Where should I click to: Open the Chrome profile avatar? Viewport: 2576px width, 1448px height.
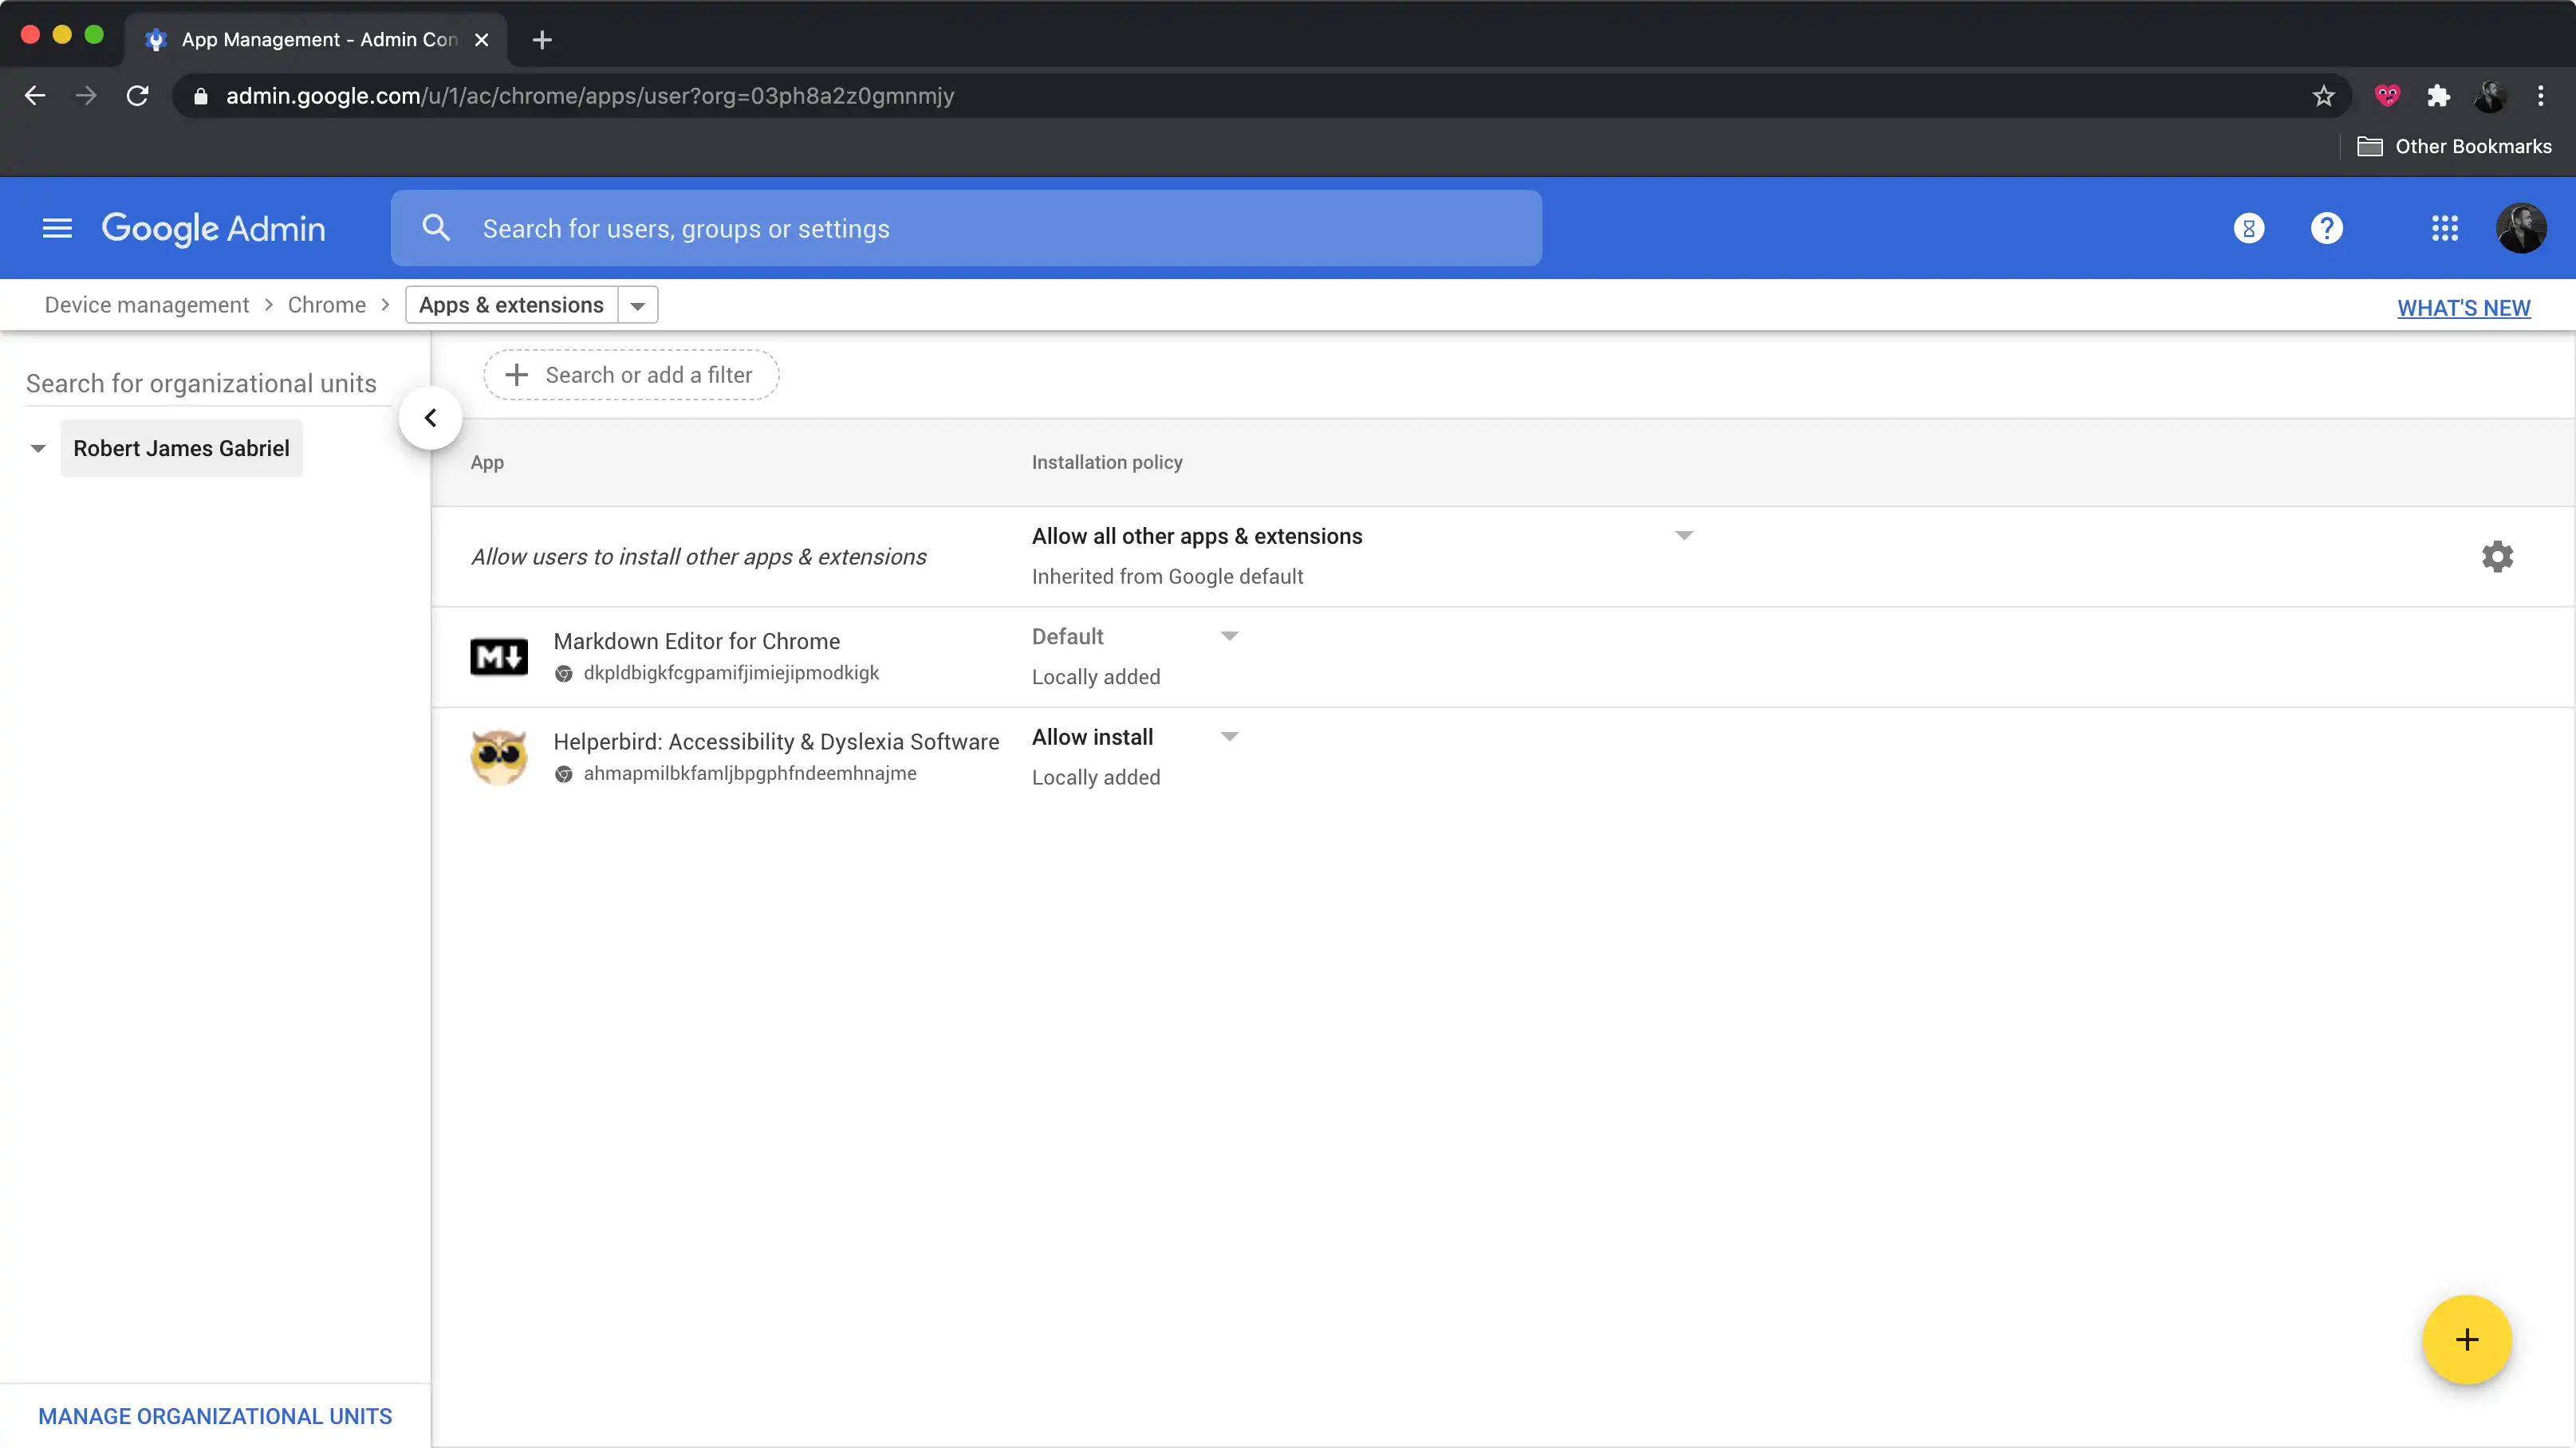pos(2489,96)
